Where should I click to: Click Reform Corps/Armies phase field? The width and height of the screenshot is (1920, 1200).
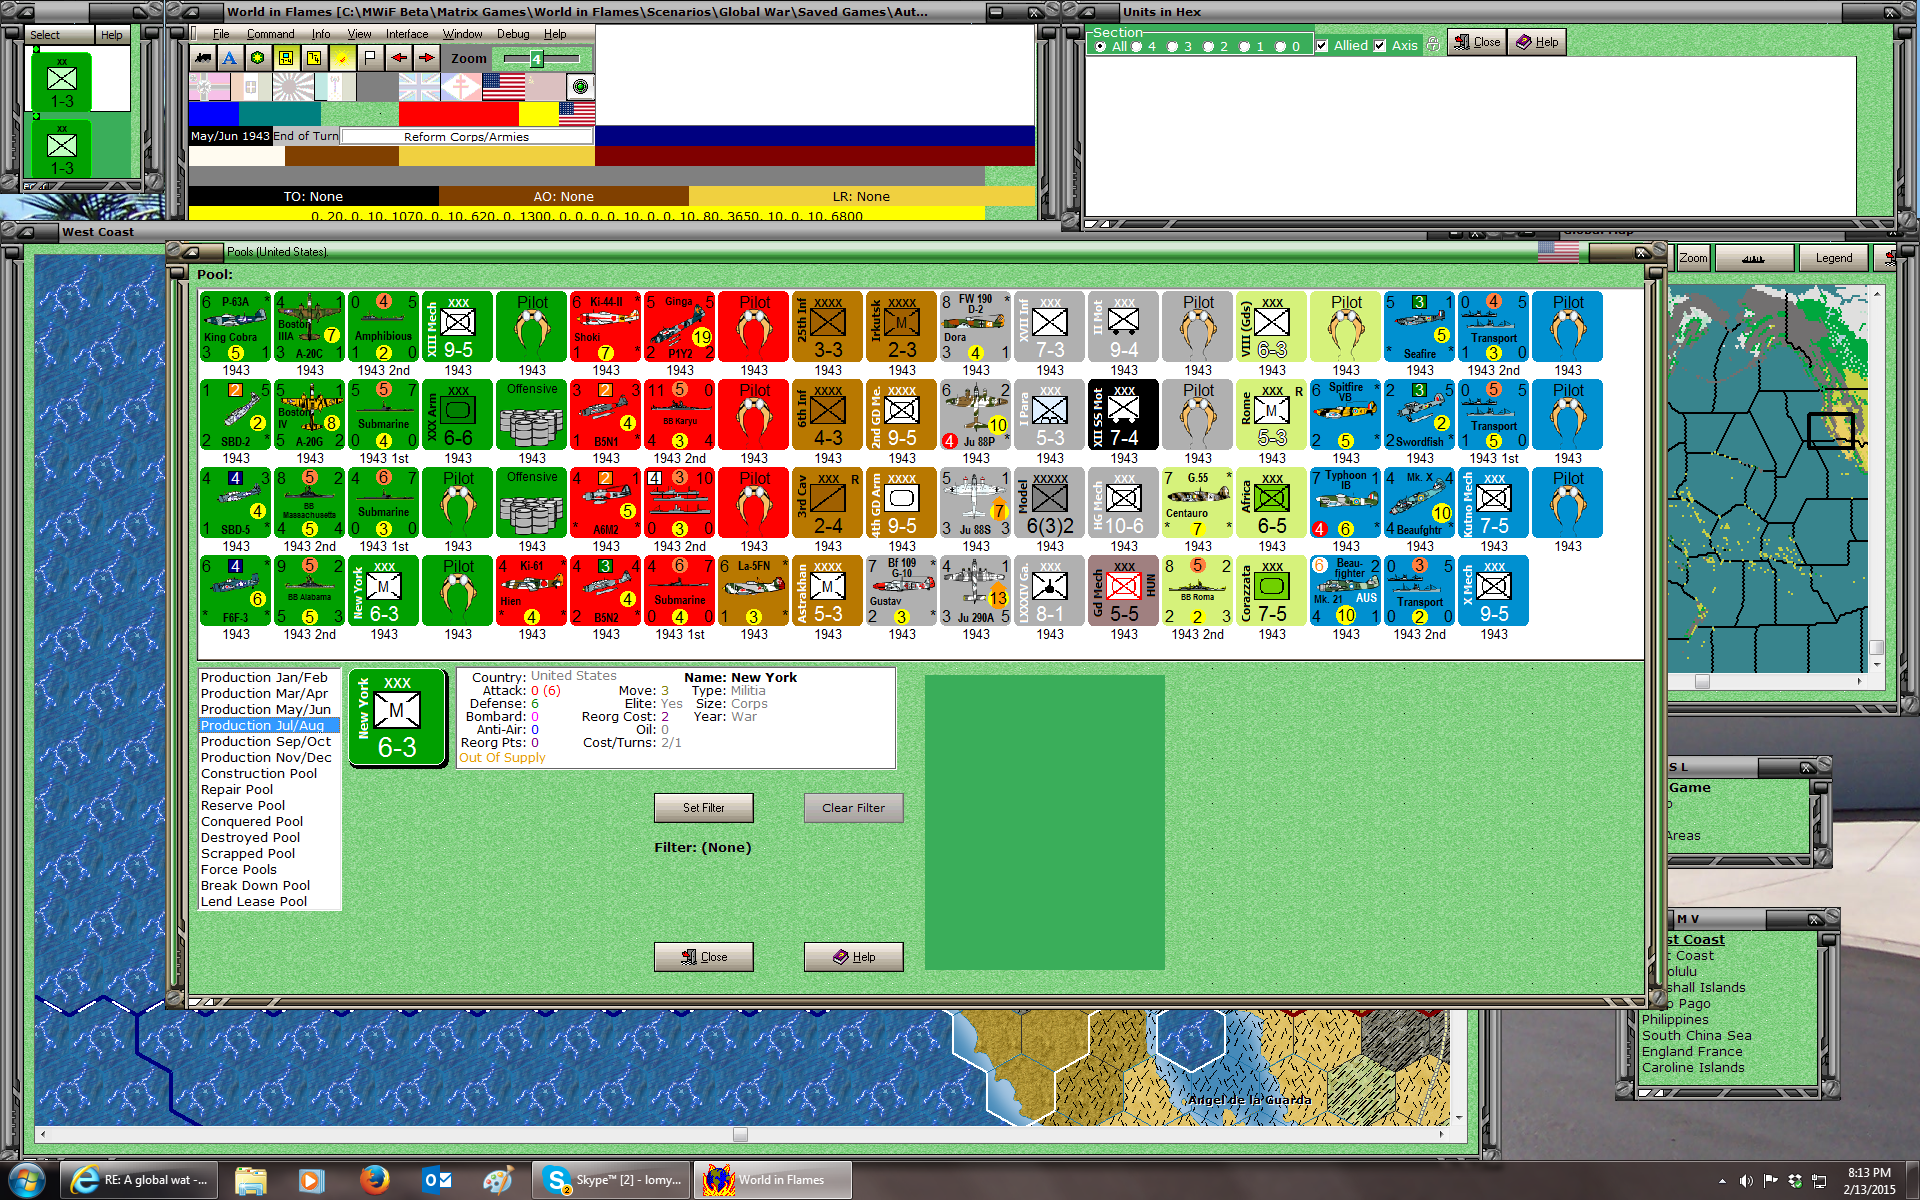coord(466,136)
